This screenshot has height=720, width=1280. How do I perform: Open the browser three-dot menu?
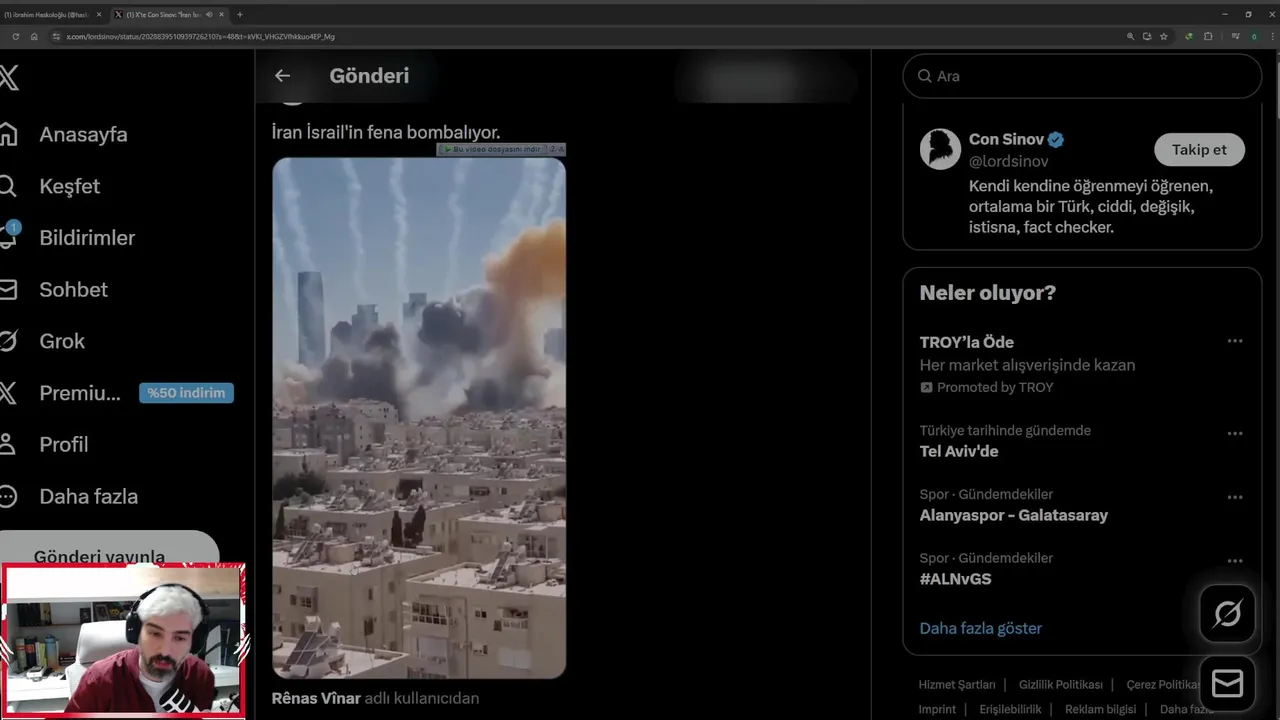click(x=1271, y=36)
